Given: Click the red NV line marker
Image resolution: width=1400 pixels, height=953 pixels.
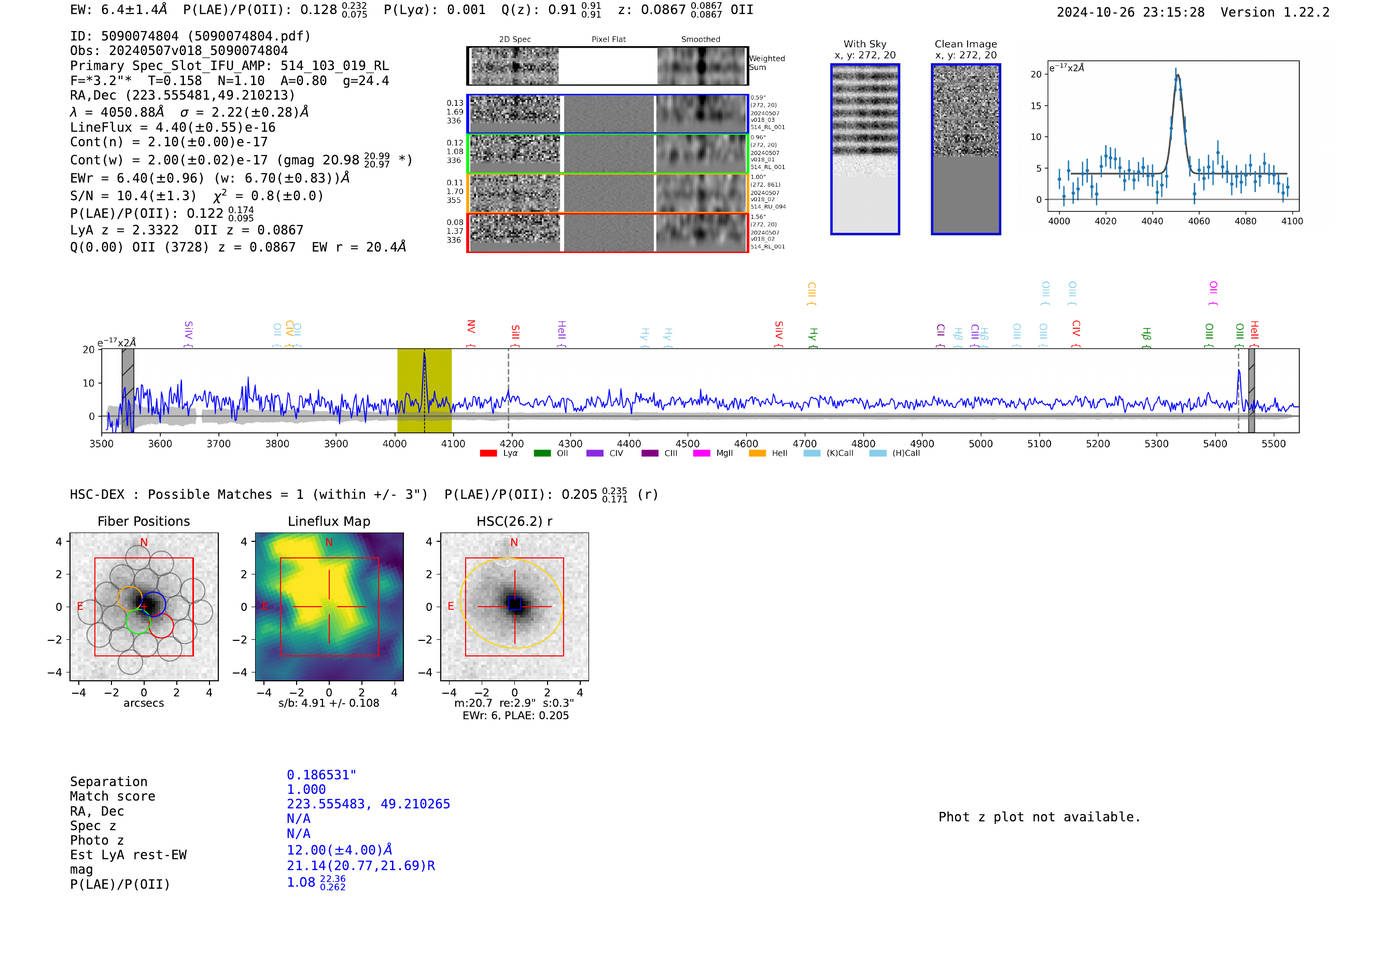Looking at the screenshot, I should pyautogui.click(x=471, y=333).
